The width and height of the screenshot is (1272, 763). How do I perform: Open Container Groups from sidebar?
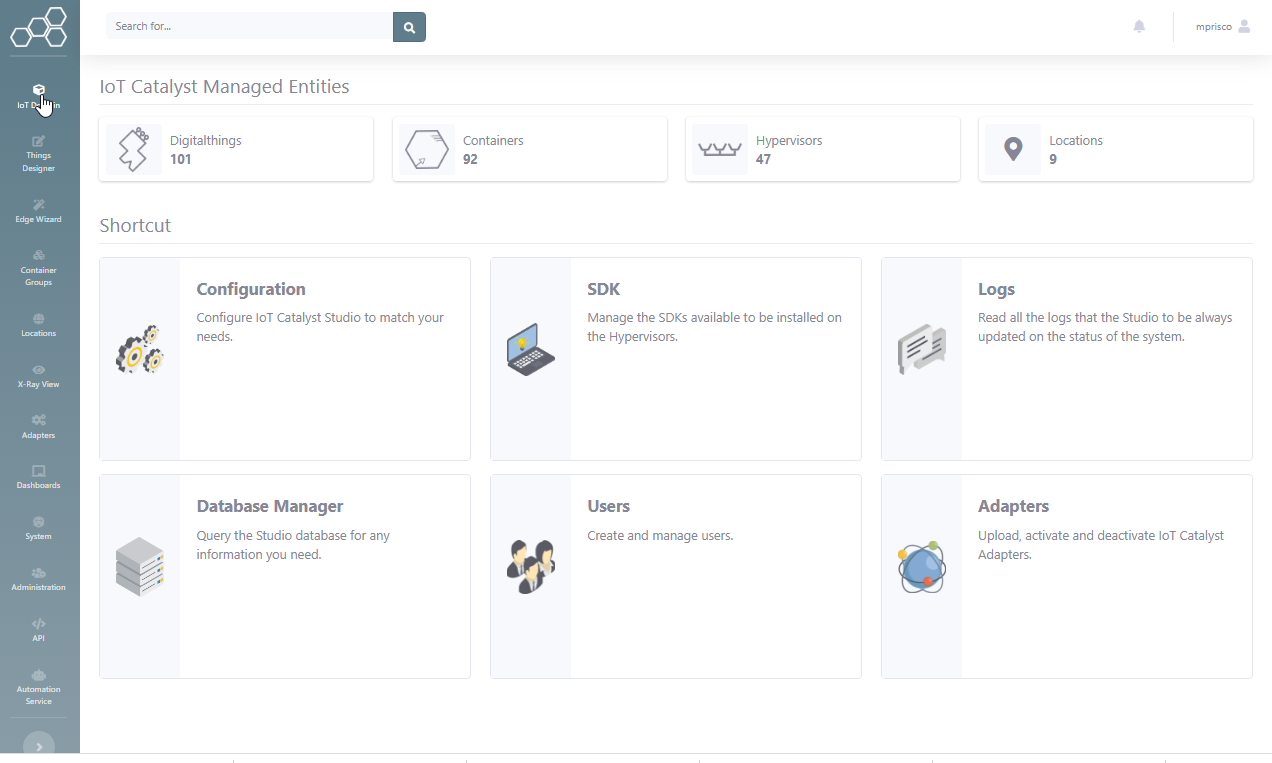coord(38,264)
